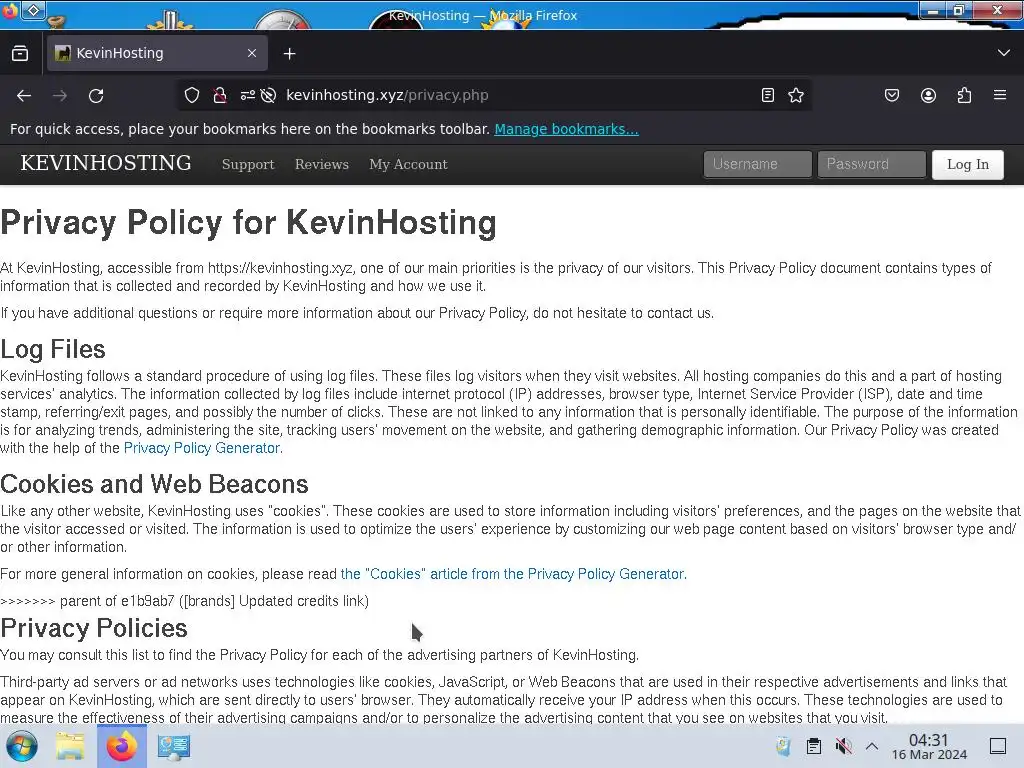Click the Firefox taskbar icon
1024x768 pixels.
[122, 746]
